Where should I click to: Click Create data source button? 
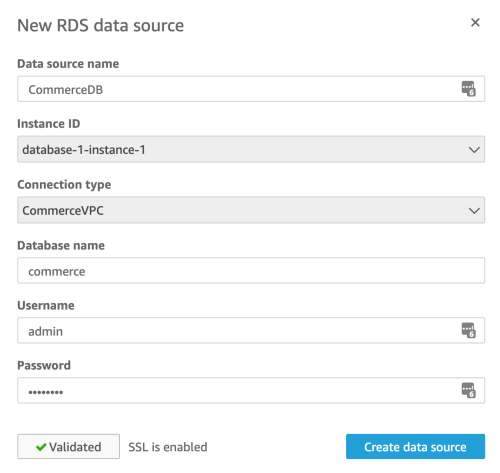415,447
